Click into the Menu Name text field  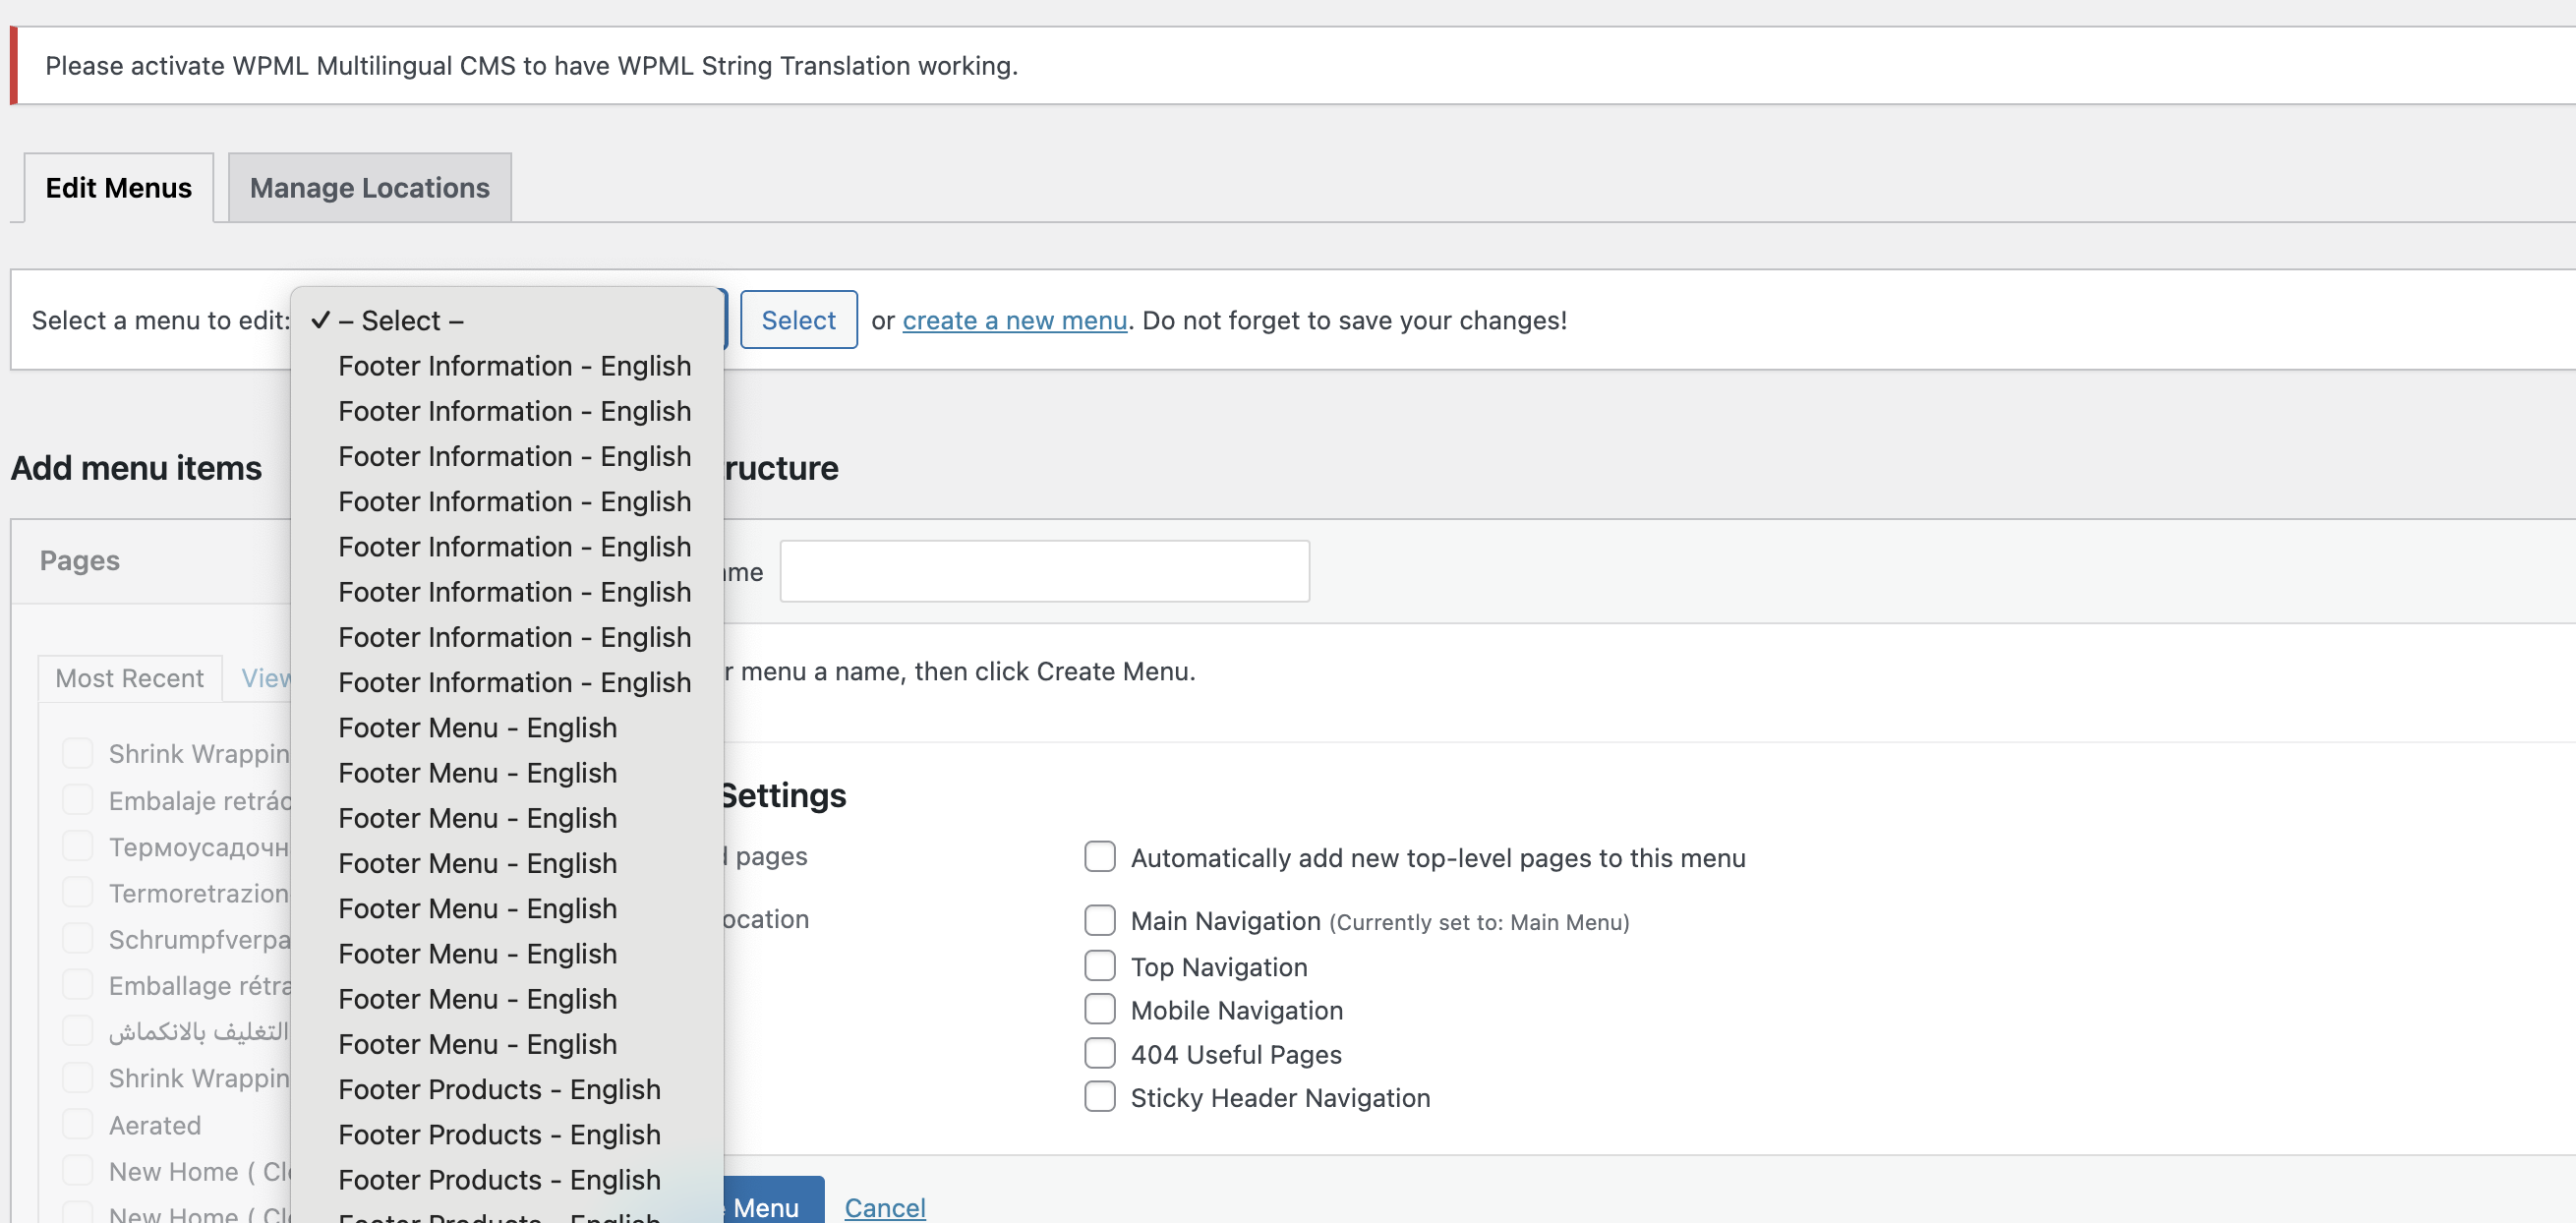coord(1043,572)
